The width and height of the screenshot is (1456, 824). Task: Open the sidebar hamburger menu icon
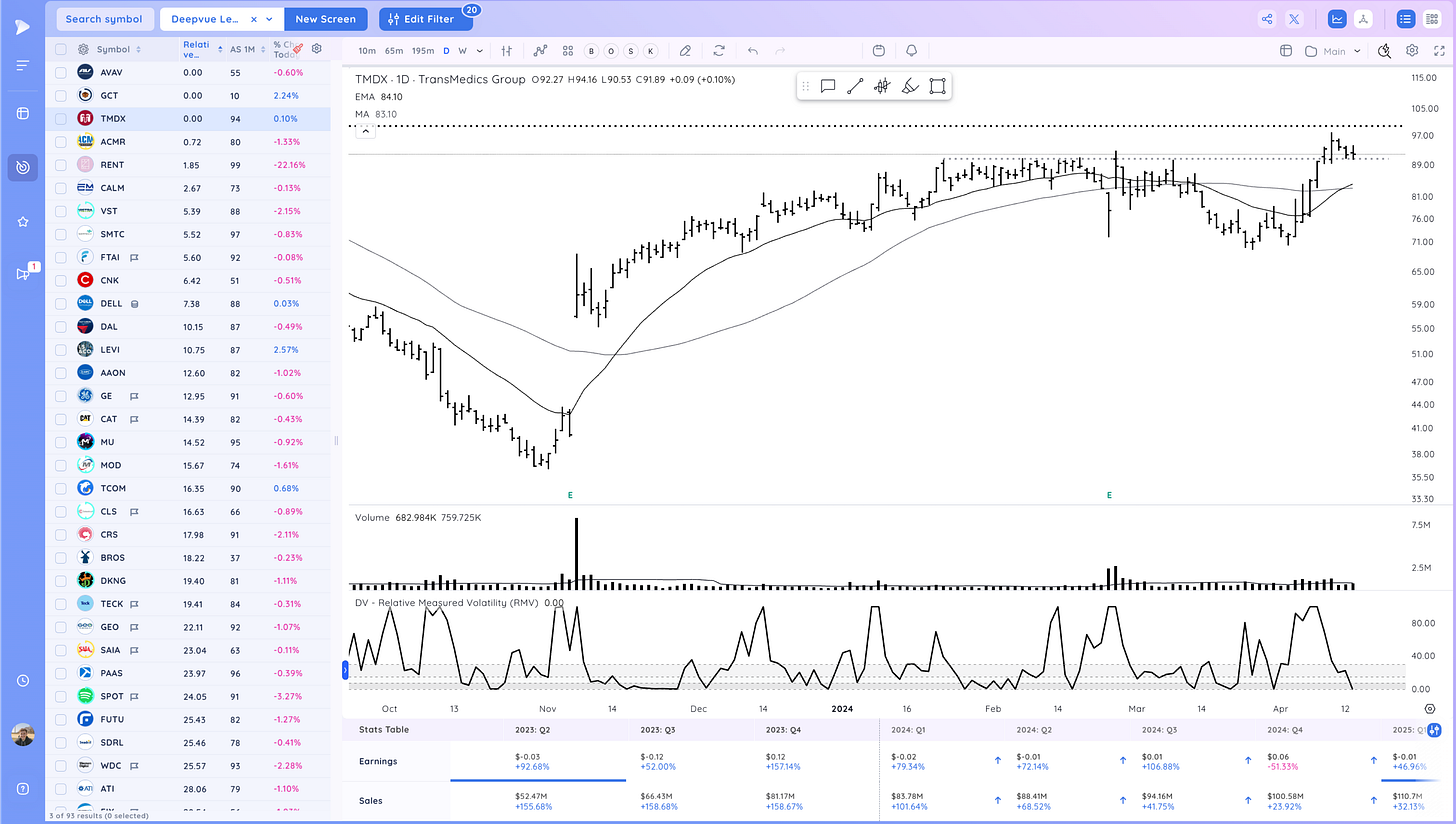[22, 66]
